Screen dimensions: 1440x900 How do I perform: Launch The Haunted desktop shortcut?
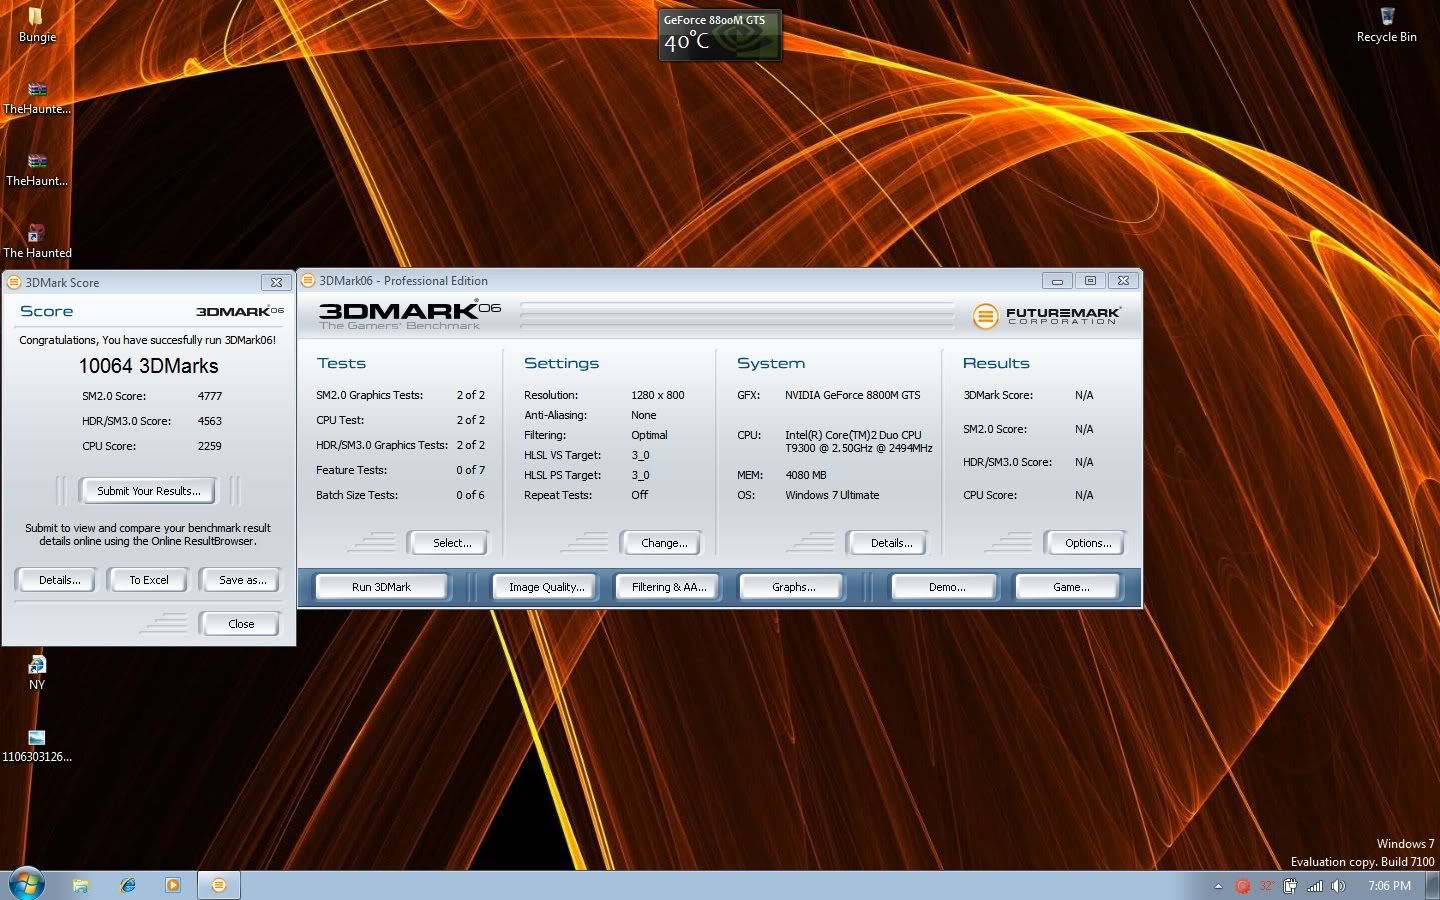point(37,241)
